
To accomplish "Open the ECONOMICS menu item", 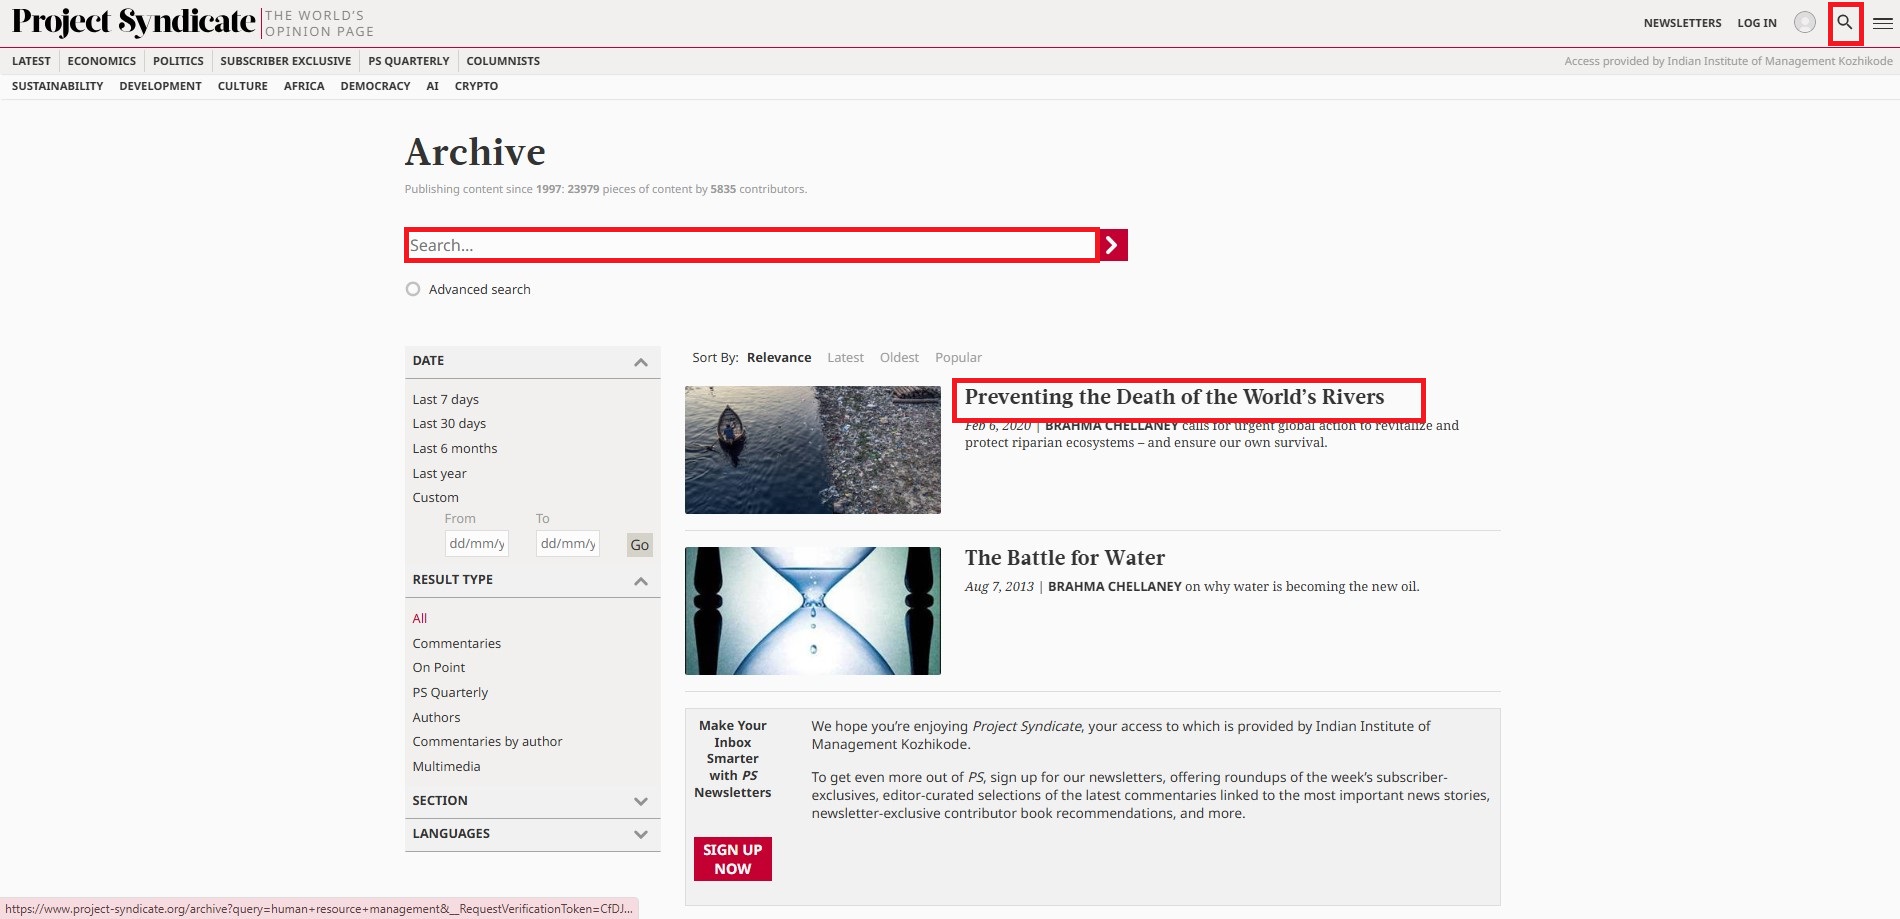I will [101, 61].
